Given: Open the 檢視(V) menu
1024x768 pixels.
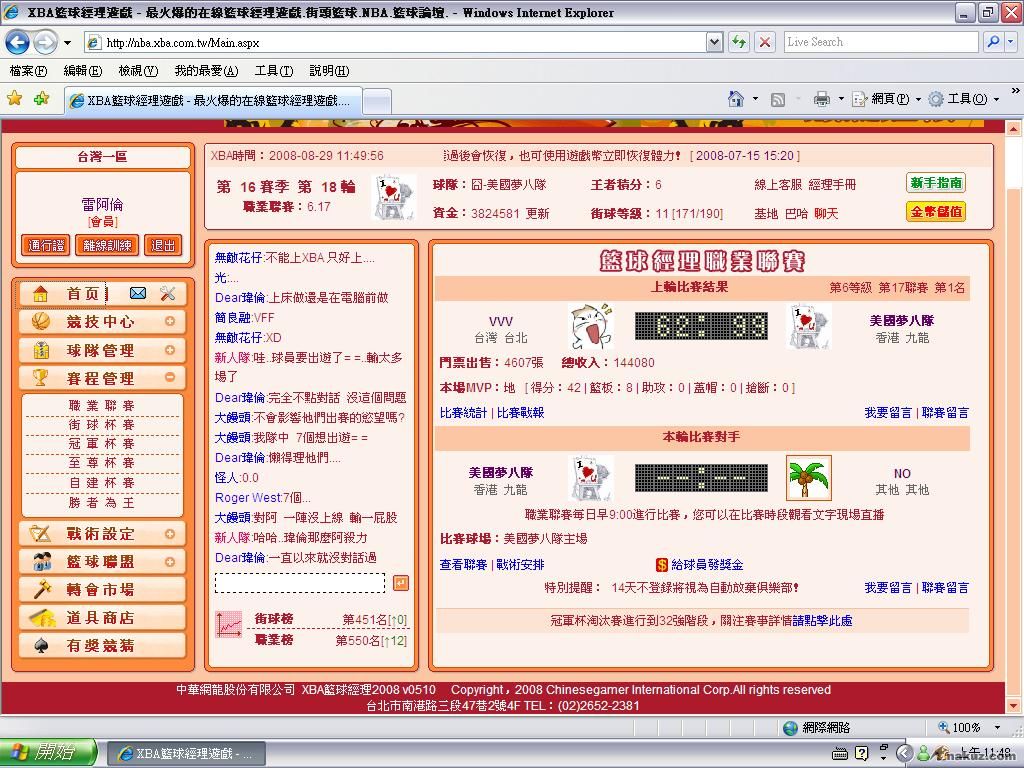Looking at the screenshot, I should point(138,71).
